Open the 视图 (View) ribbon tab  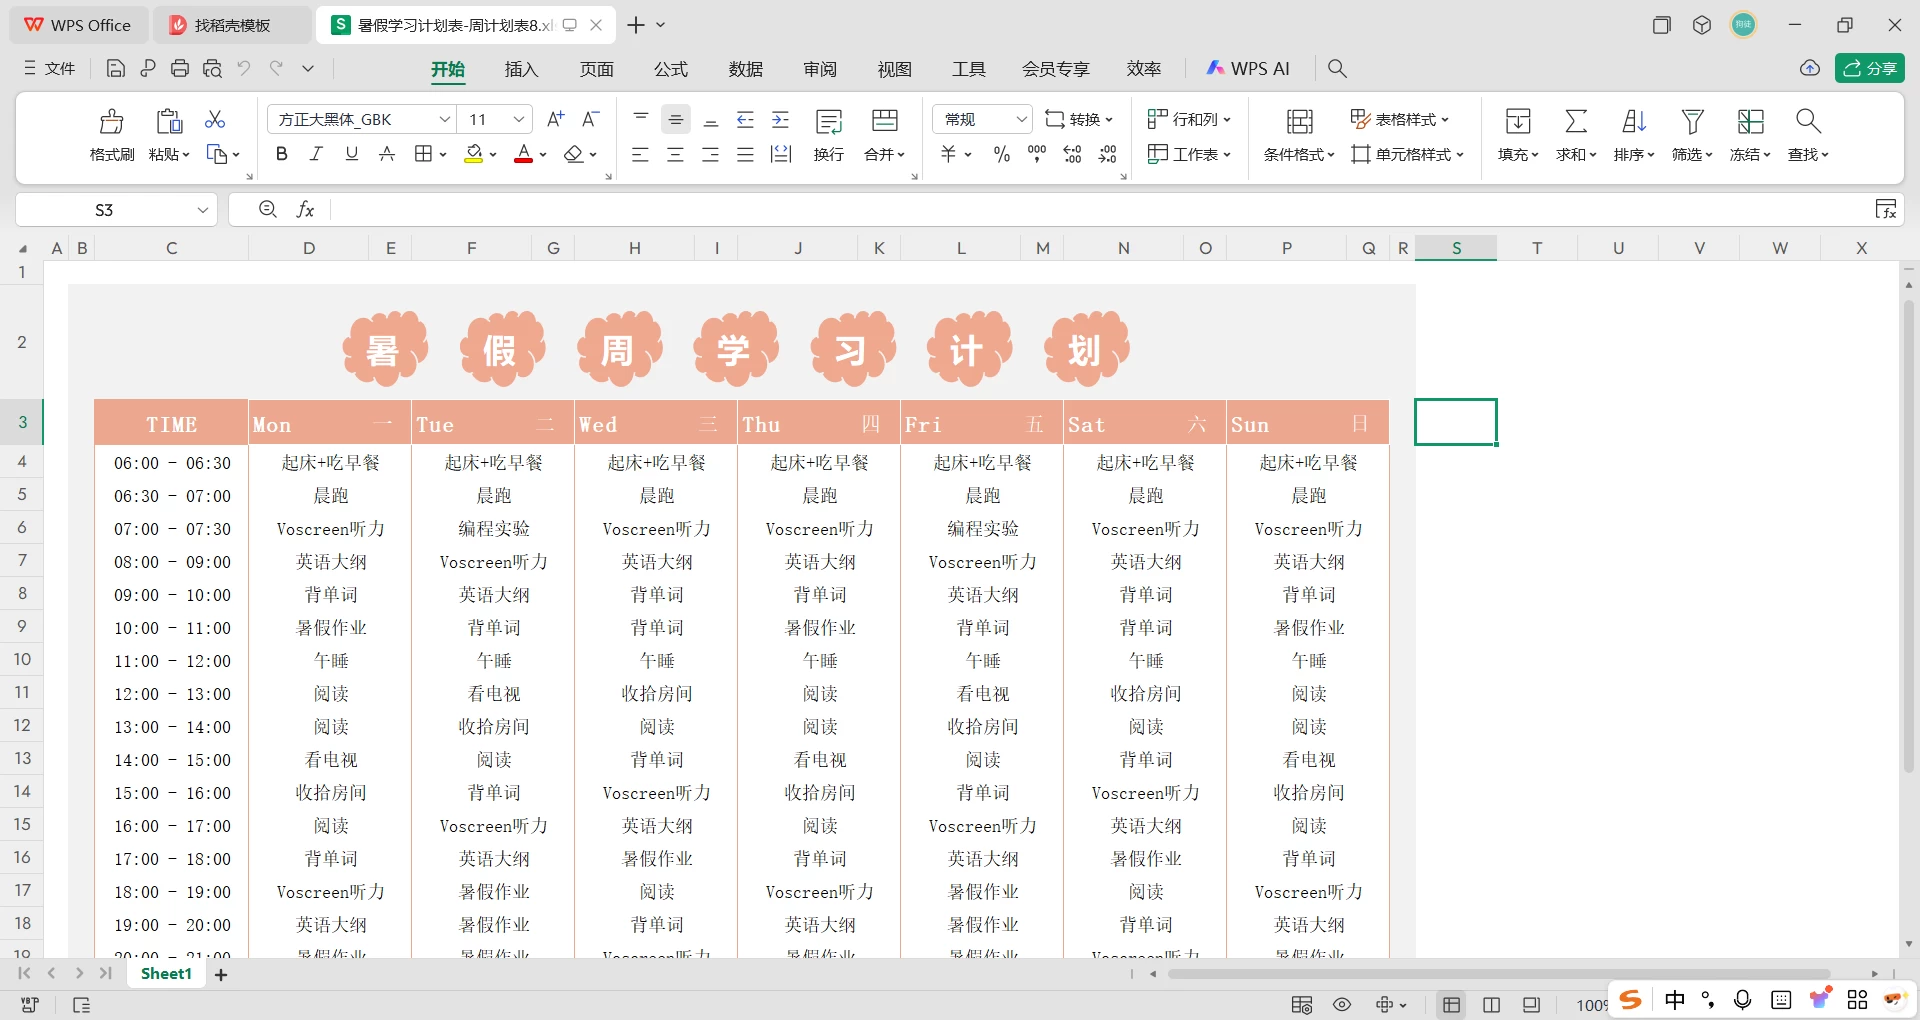[x=895, y=69]
